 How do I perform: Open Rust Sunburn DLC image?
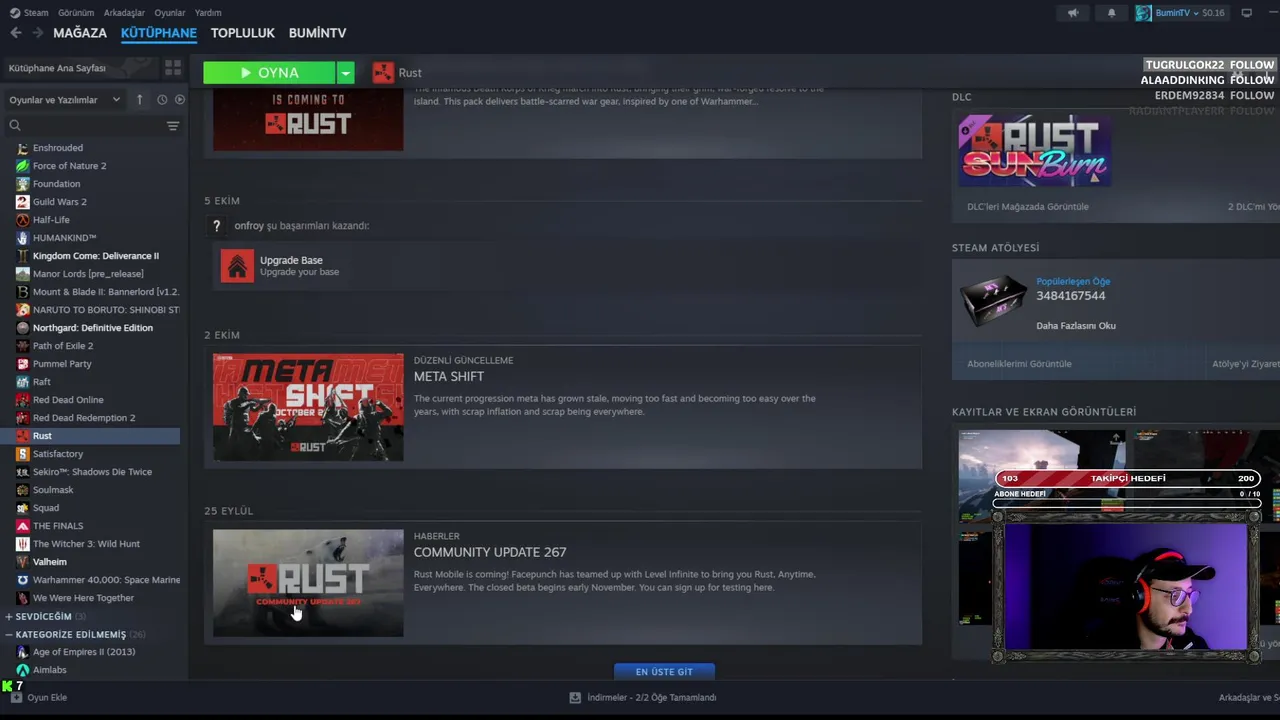tap(1035, 150)
